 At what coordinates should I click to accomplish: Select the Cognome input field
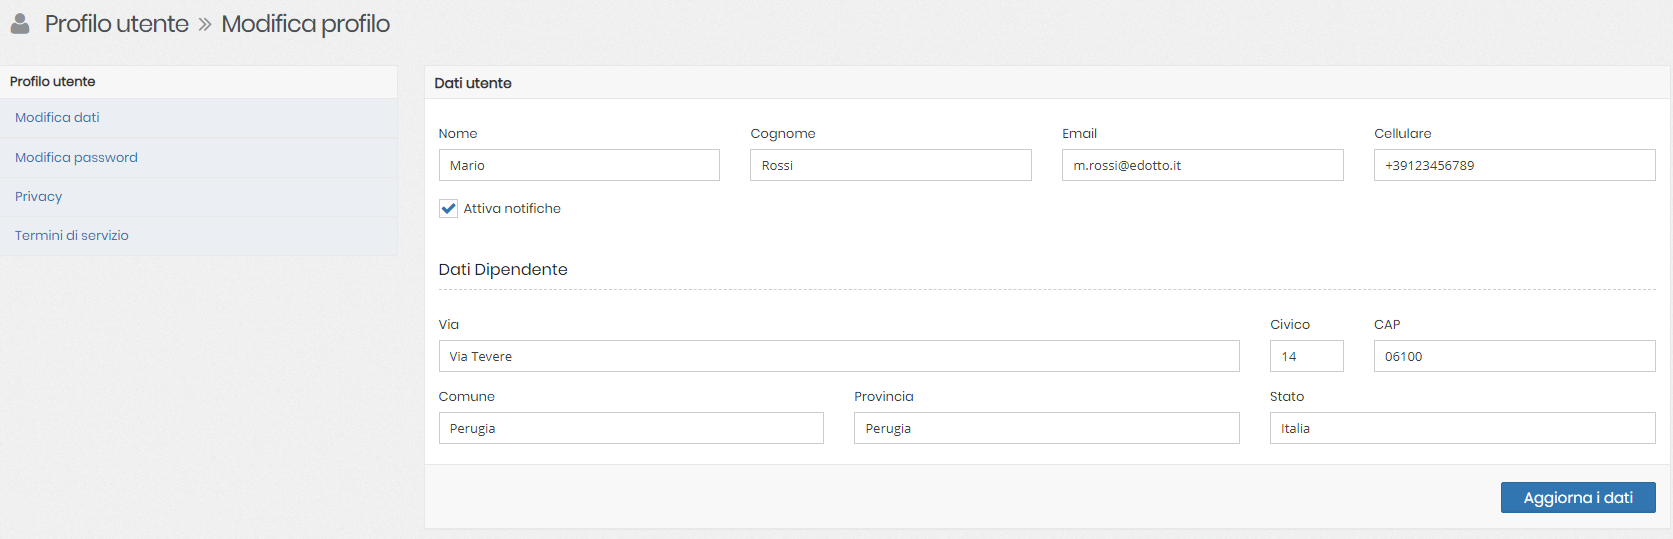(890, 165)
